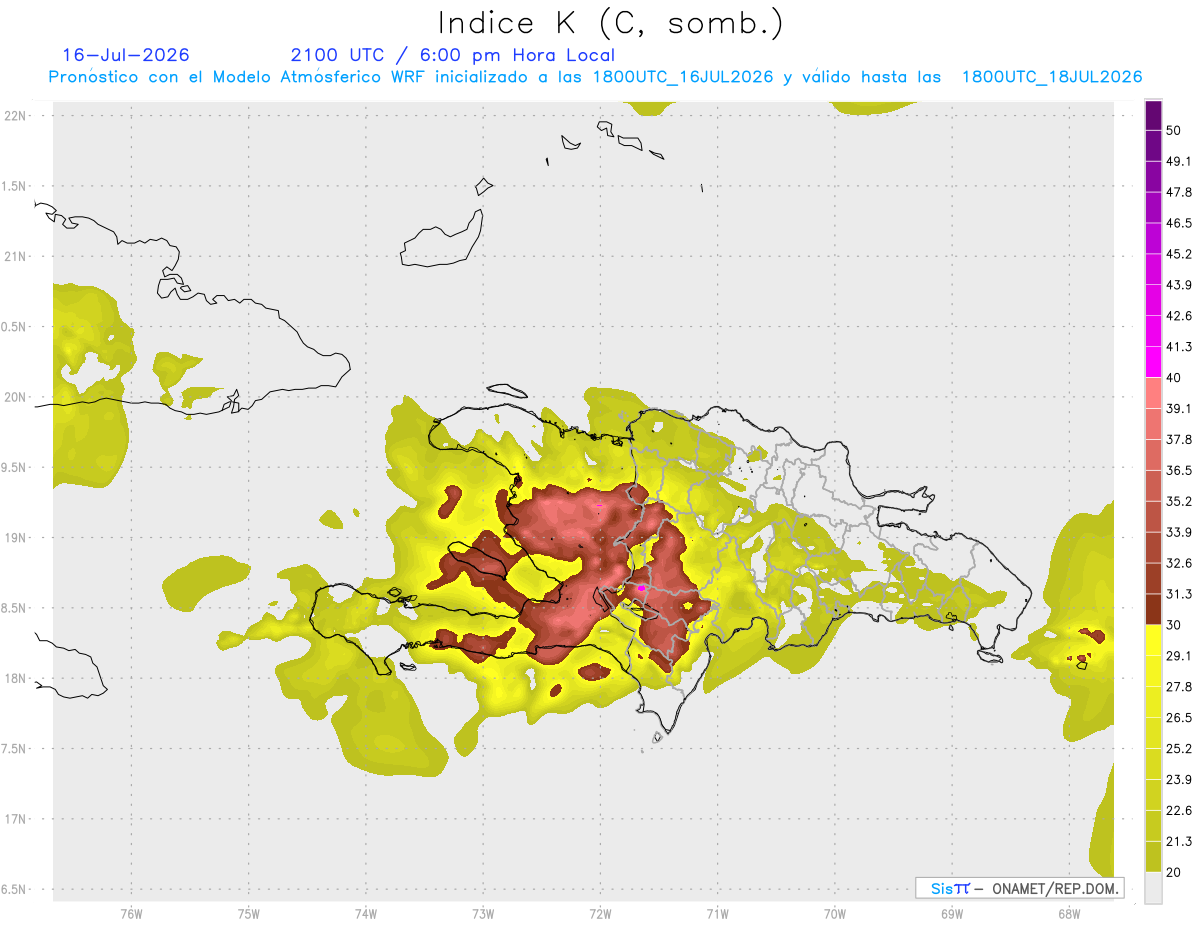Click the '1800UTC_16JUL2026' initialization time
Image resolution: width=1200 pixels, height=927 pixels.
click(x=683, y=77)
